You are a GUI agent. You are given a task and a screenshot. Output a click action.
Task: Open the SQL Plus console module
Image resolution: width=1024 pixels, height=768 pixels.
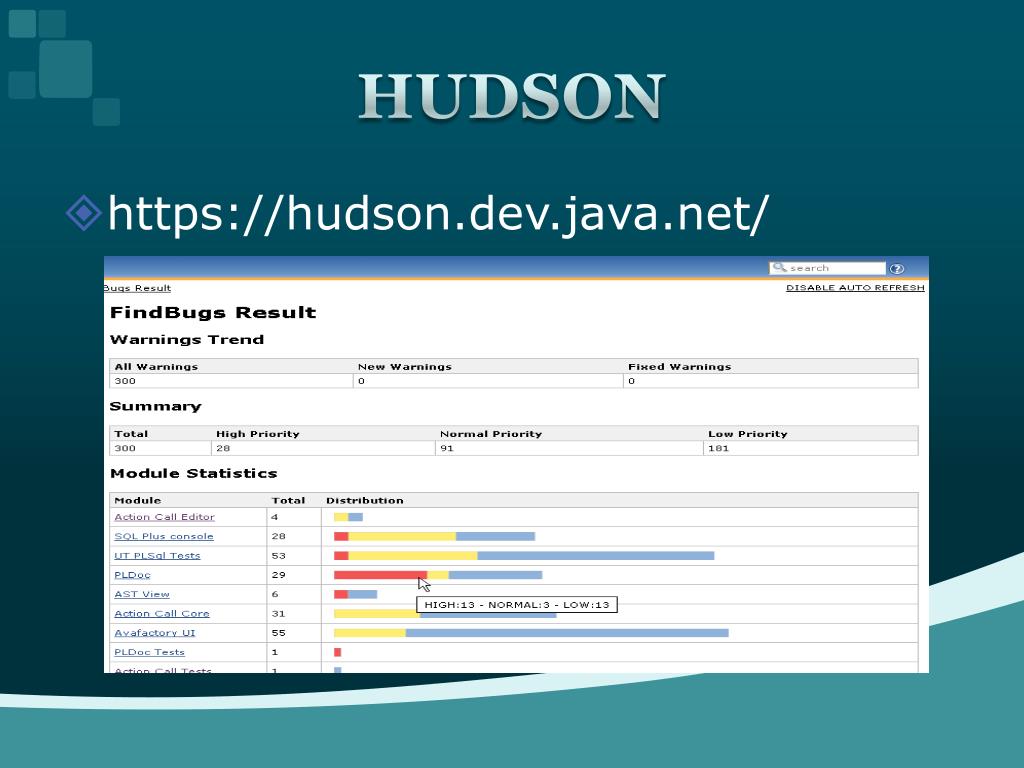click(164, 536)
